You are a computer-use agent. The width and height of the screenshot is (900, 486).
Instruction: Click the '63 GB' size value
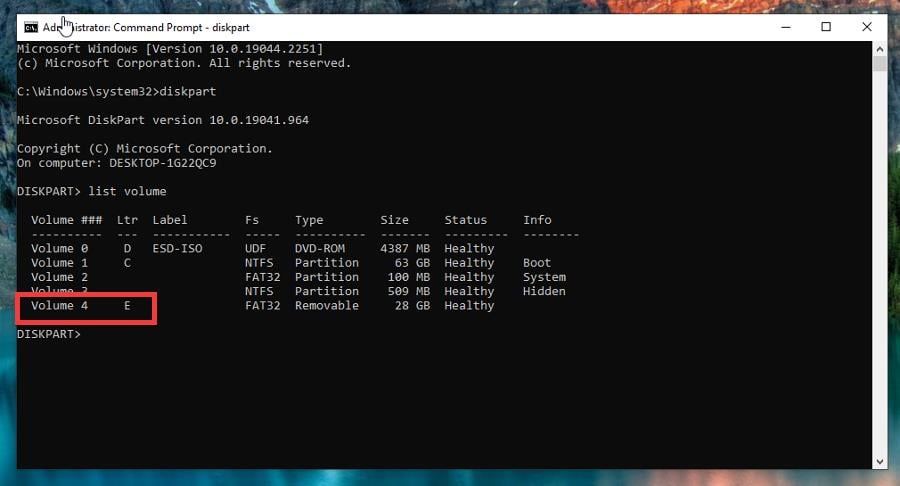pyautogui.click(x=412, y=263)
